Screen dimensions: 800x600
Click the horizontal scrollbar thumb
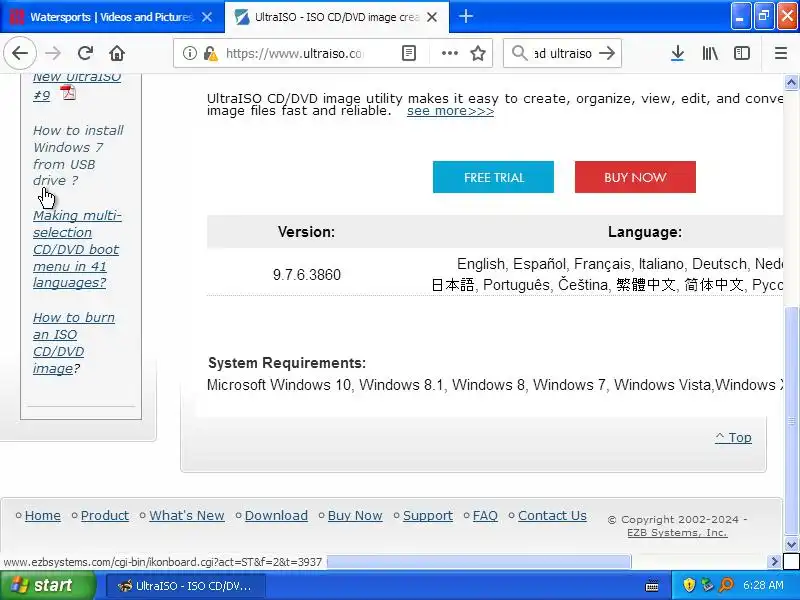479,562
